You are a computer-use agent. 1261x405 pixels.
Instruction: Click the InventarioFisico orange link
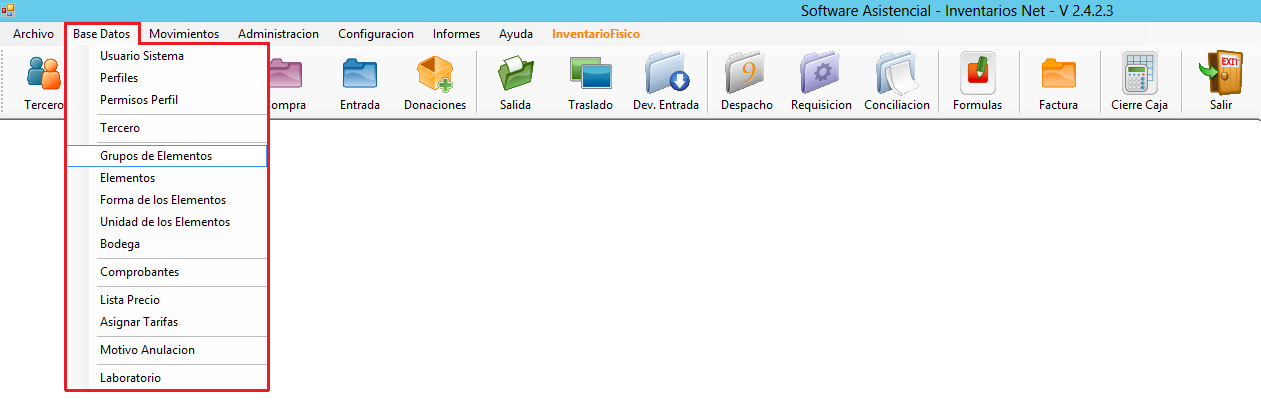coord(596,34)
